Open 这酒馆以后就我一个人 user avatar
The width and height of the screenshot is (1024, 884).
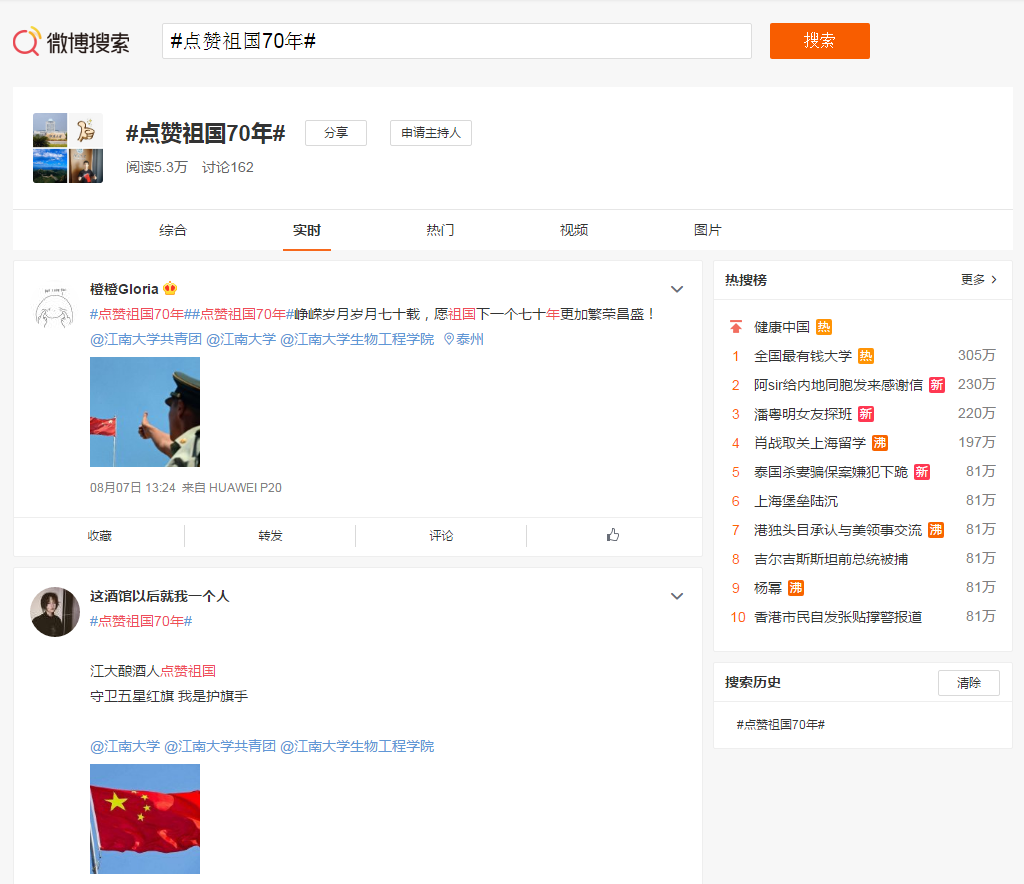pos(55,612)
